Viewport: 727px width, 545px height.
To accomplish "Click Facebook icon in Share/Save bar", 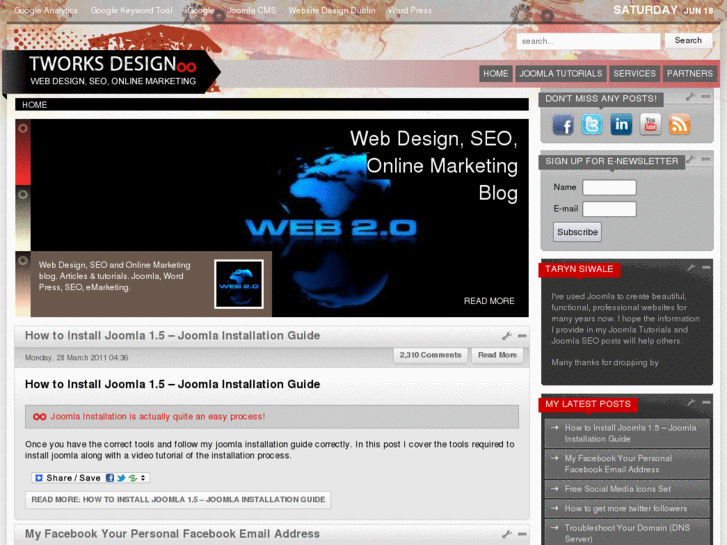I will click(109, 478).
